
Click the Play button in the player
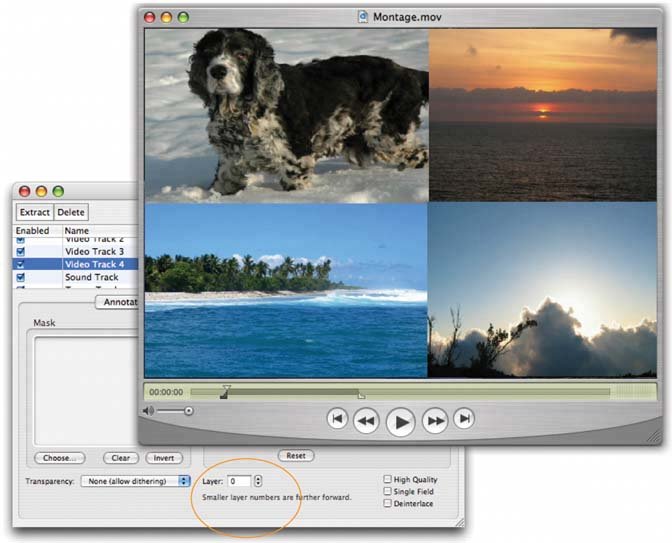[400, 422]
